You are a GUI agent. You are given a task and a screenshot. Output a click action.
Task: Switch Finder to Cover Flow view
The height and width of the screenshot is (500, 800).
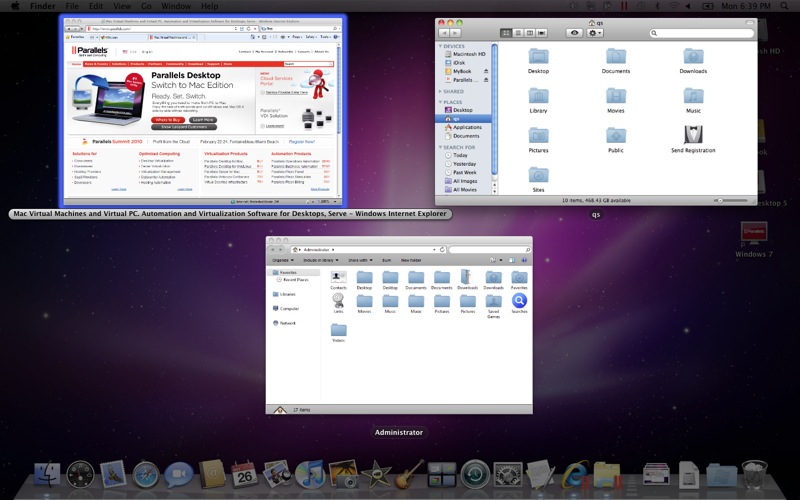click(x=542, y=33)
